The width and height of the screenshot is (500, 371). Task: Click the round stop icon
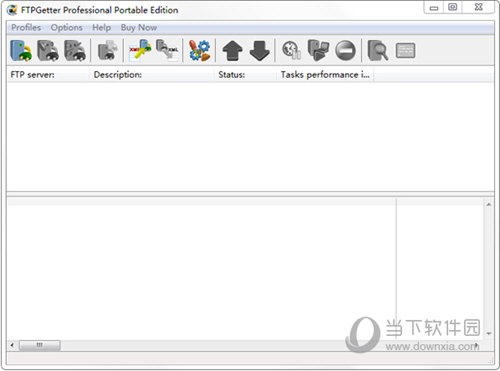(x=345, y=51)
